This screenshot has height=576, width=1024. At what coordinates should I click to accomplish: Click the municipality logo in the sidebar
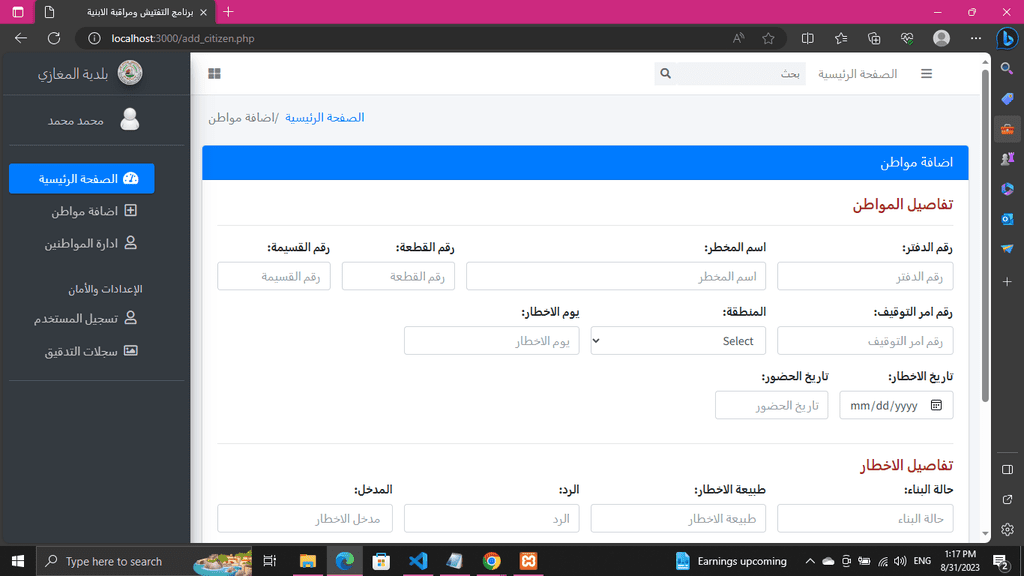click(130, 72)
